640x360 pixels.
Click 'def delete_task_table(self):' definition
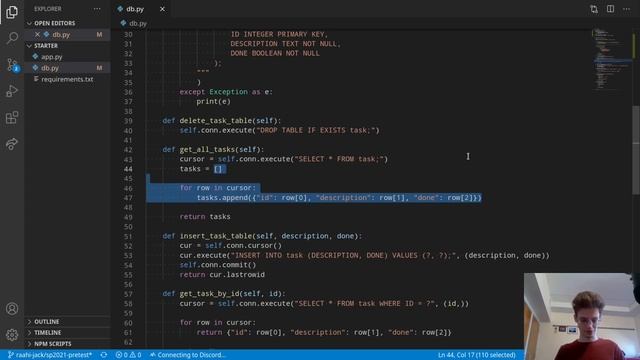point(222,121)
